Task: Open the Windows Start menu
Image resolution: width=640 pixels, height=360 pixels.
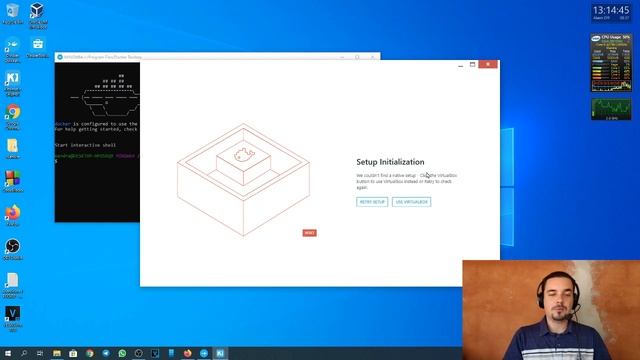Action: pos(7,353)
